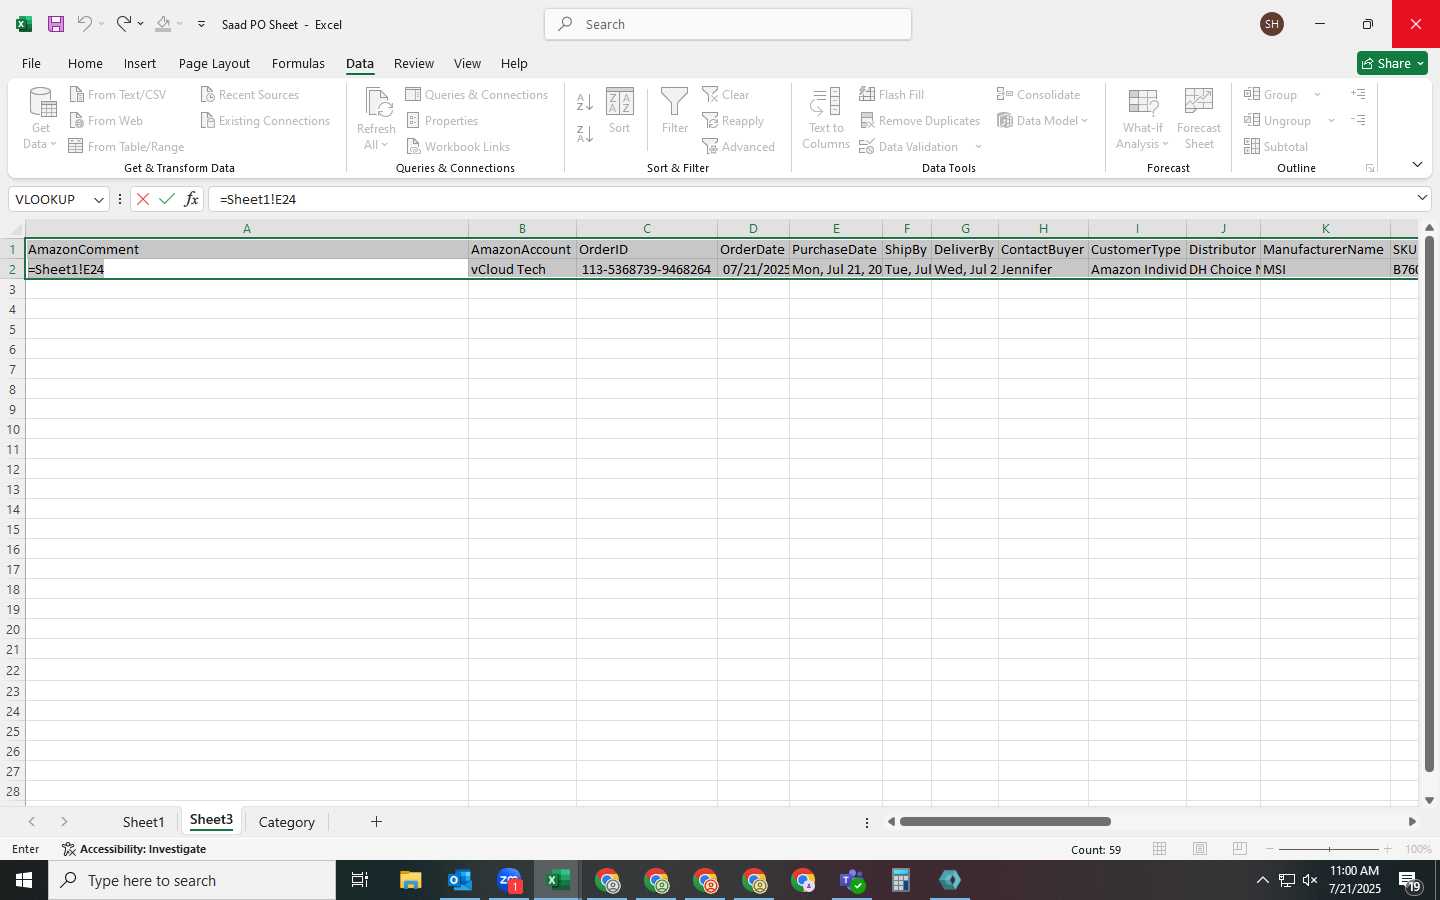Click Advanced filter
1440x900 pixels.
point(739,146)
